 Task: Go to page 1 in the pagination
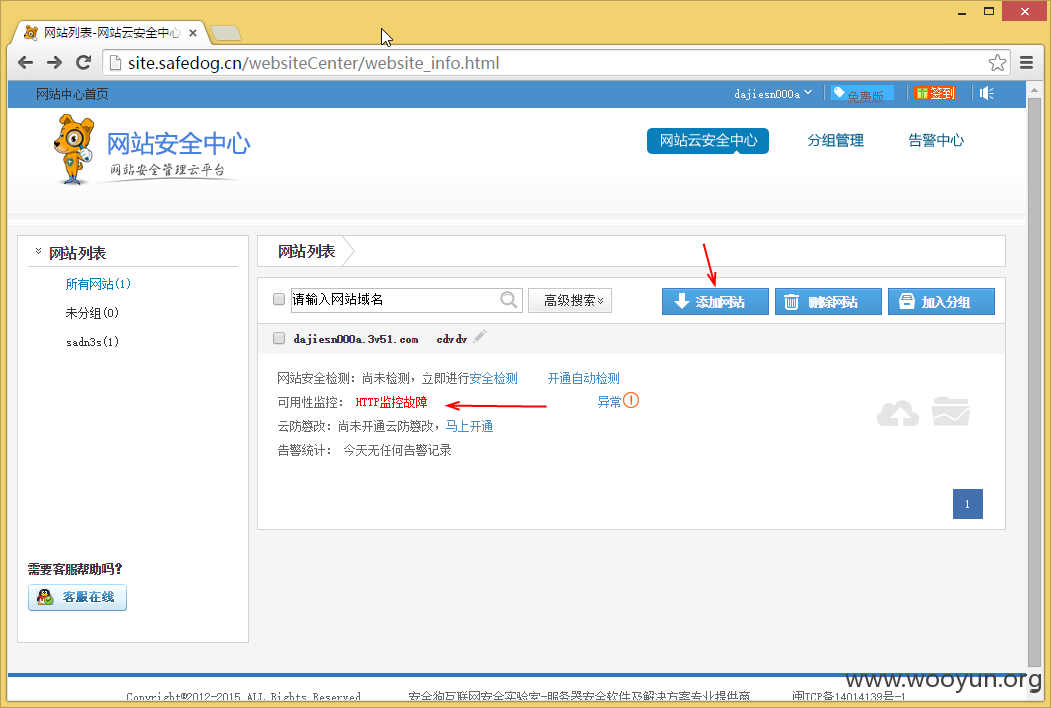(x=968, y=504)
